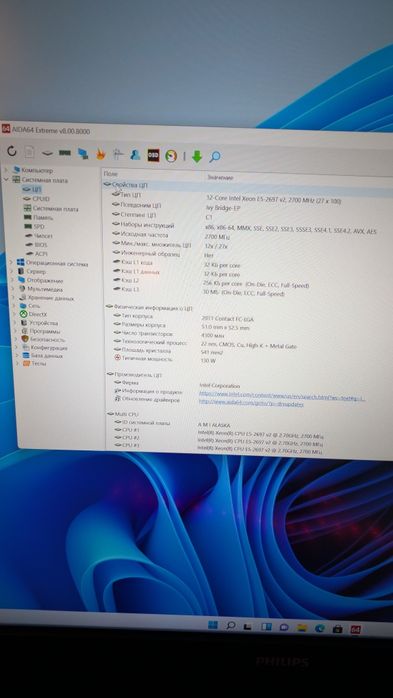
Task: Select SPD in the tree
Action: 35,226
